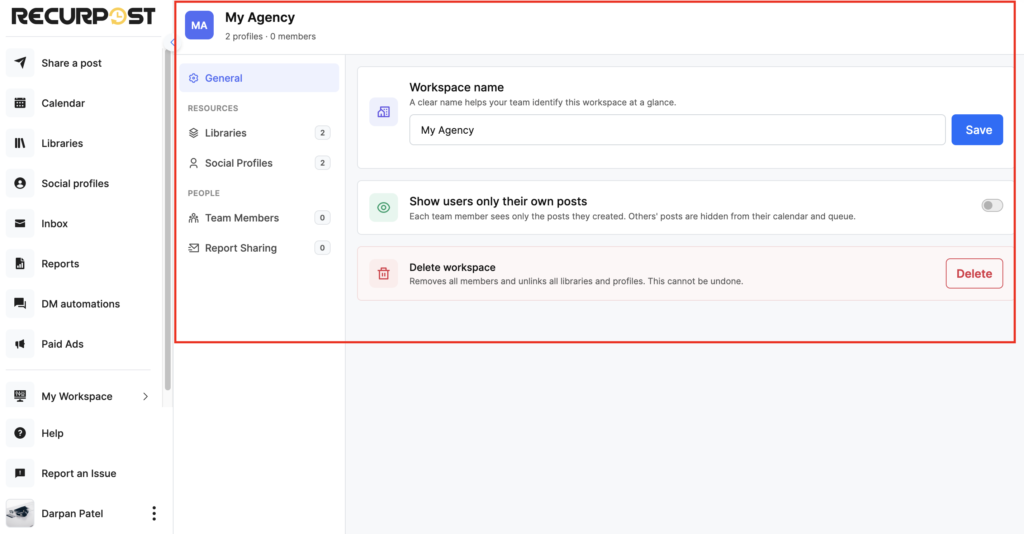1024x534 pixels.
Task: Expand the My Workspace chevron
Action: tap(146, 396)
